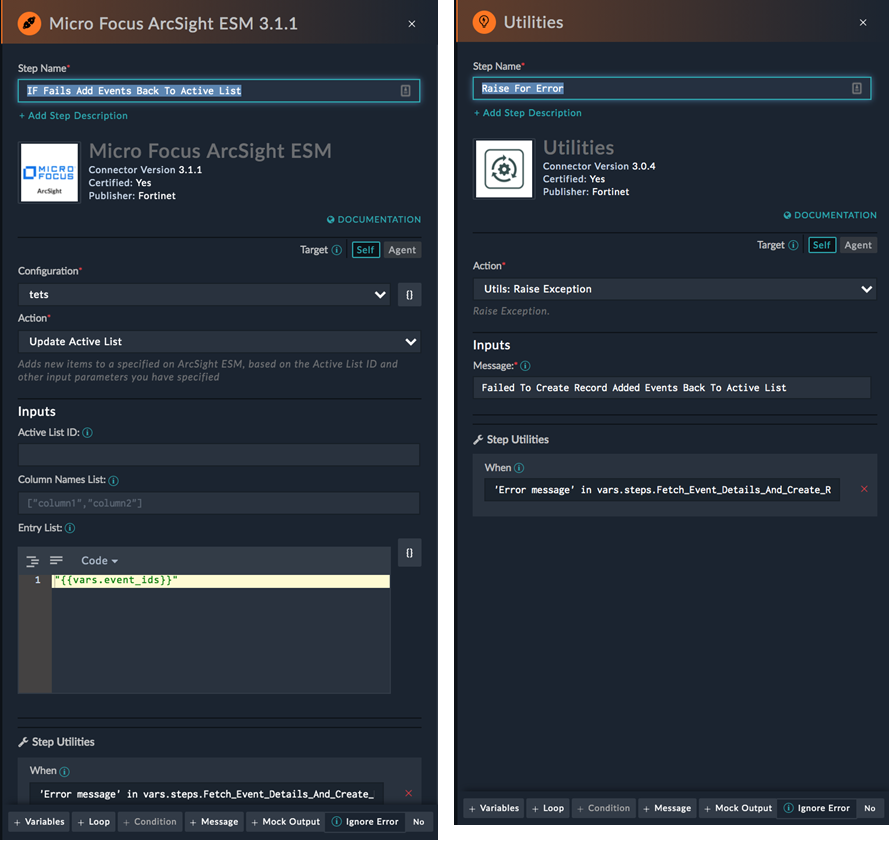Select Self target in Utilities panel

(x=821, y=245)
